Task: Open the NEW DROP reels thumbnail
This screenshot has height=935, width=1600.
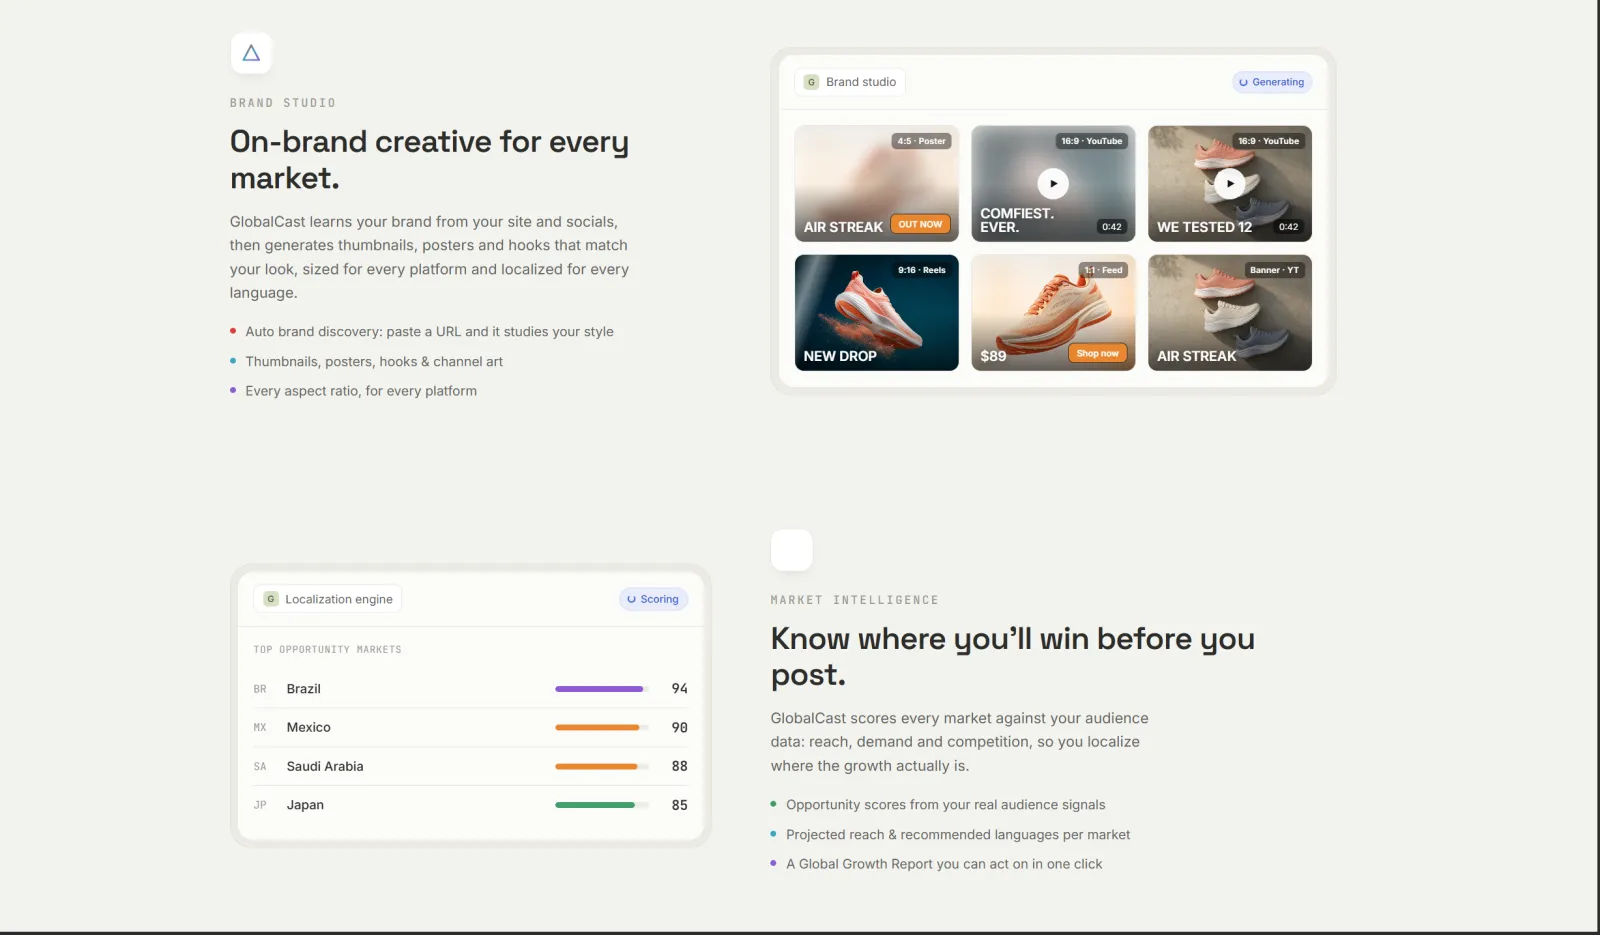Action: [x=876, y=312]
